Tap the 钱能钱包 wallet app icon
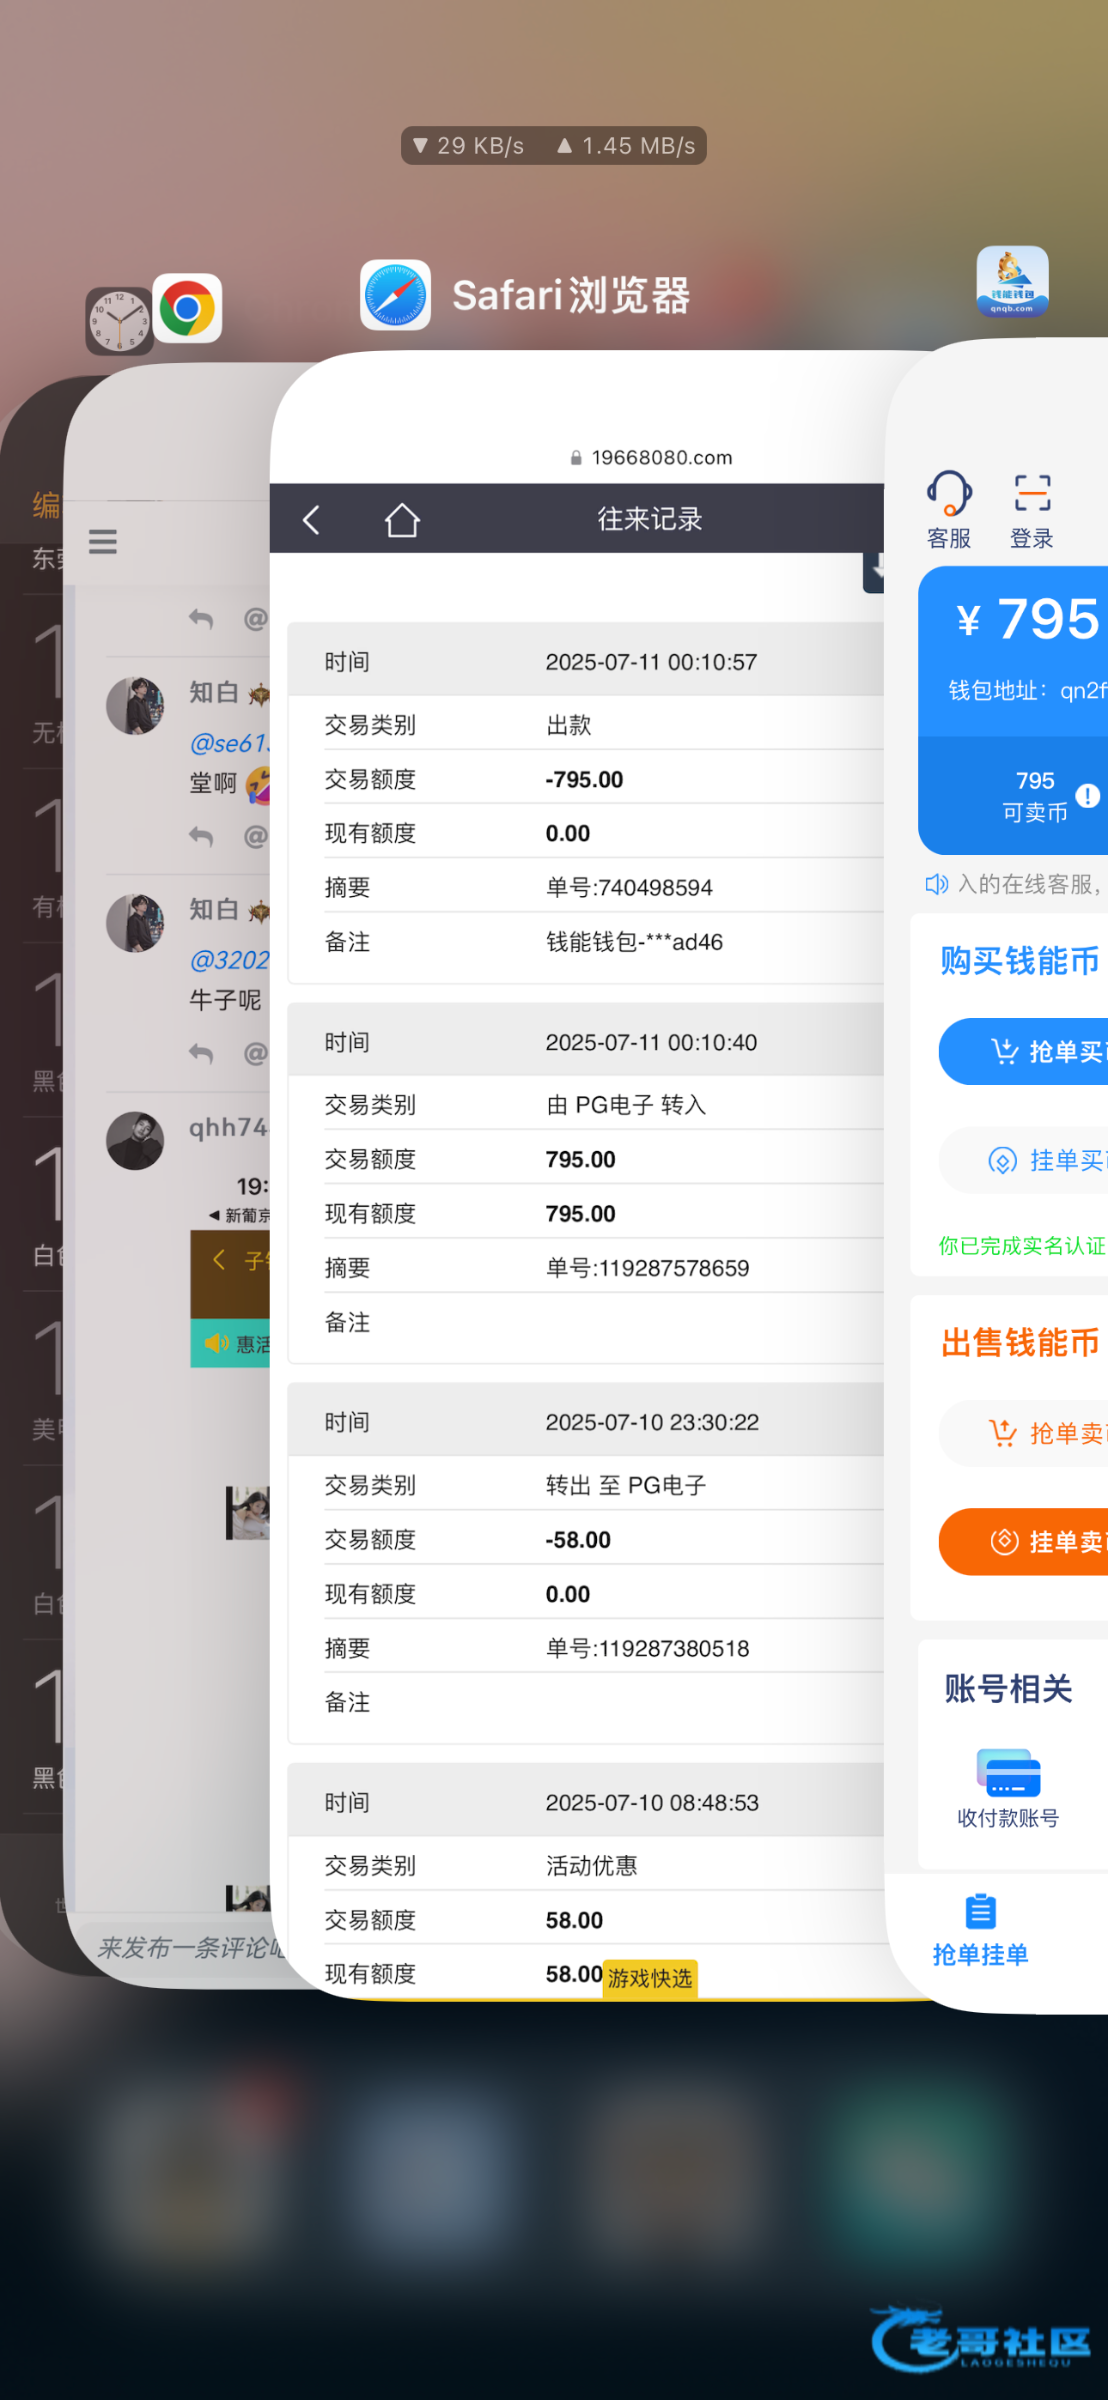This screenshot has width=1108, height=2400. [x=1012, y=282]
